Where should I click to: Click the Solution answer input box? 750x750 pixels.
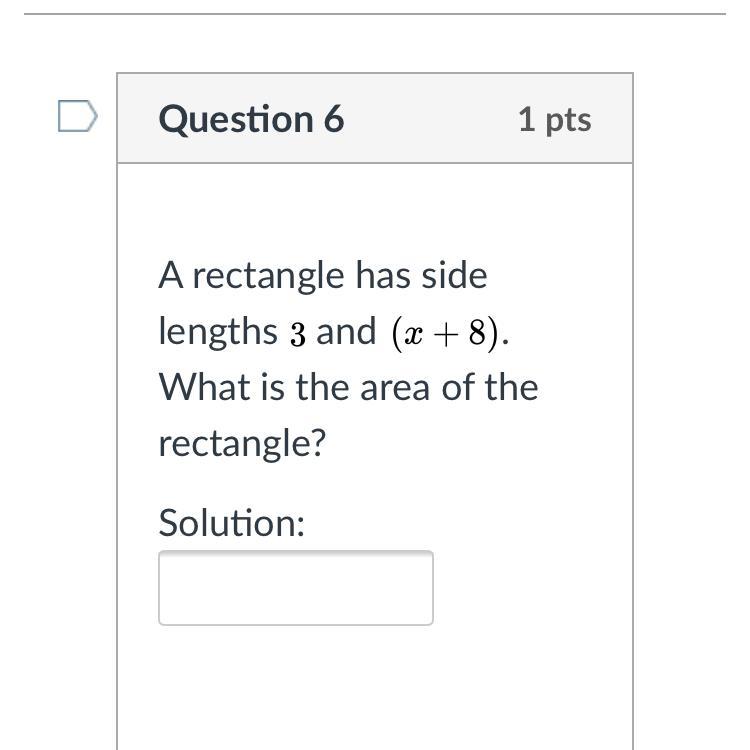click(x=295, y=588)
